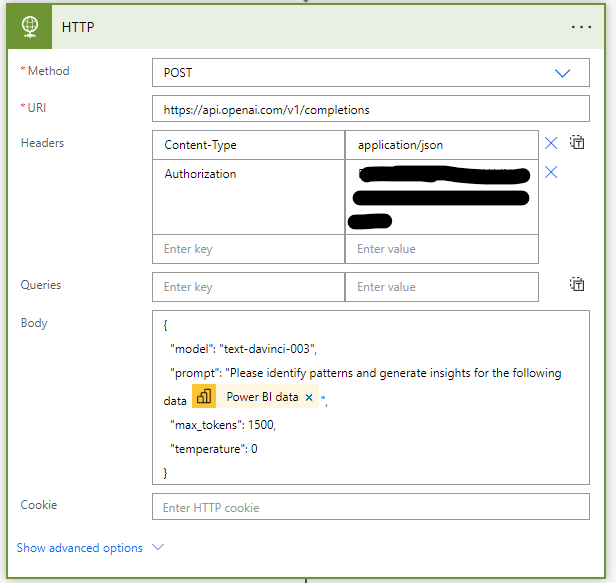Viewport: 616px width, 583px height.
Task: Click the Headers Enter value field
Action: [442, 249]
